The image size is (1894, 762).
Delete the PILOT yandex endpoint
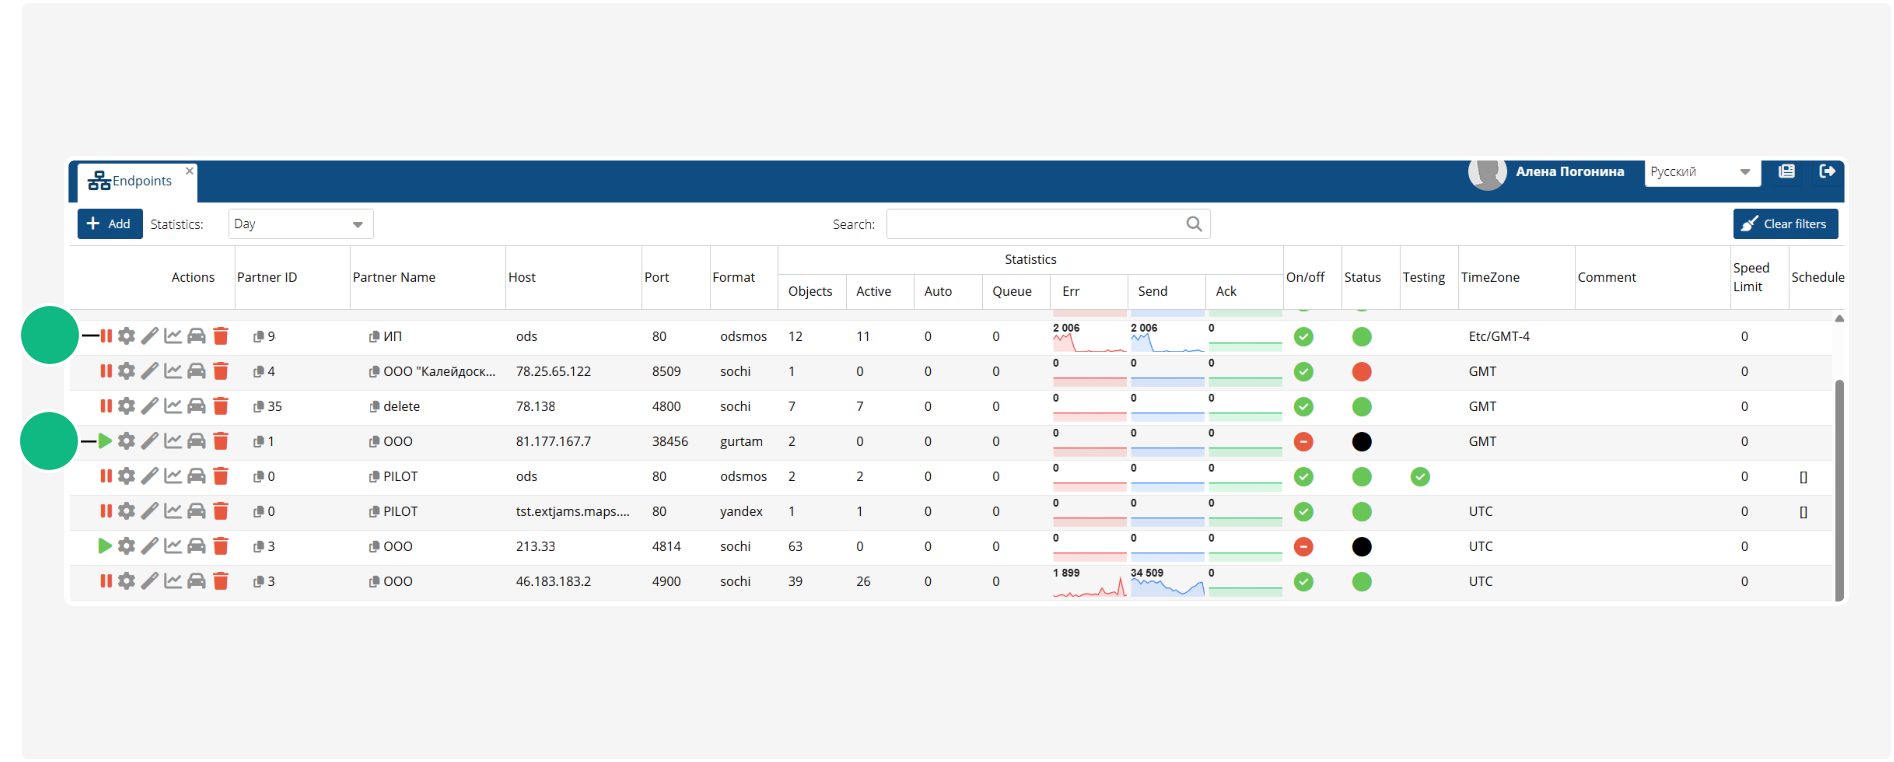[x=221, y=511]
